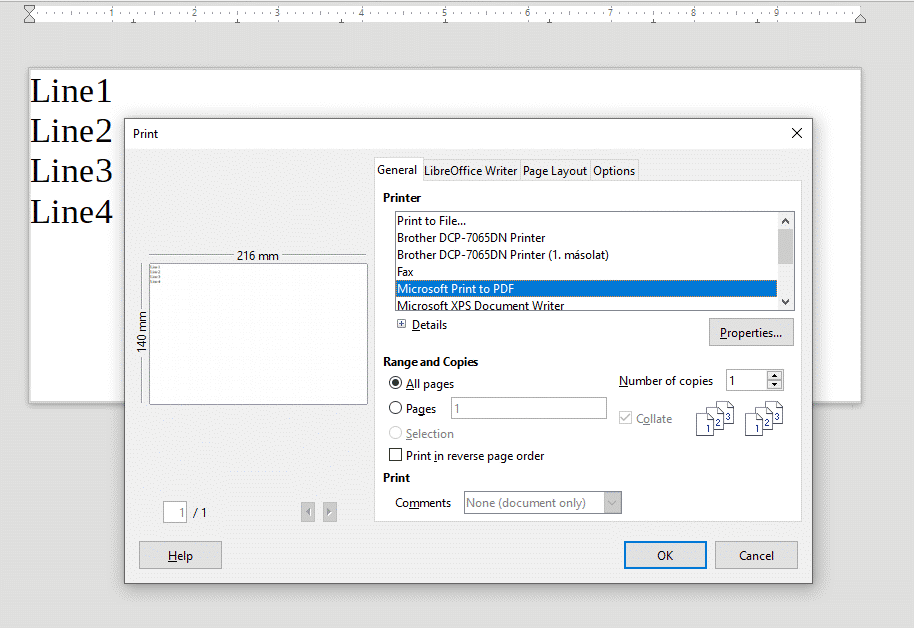Switch to the General tab

[396, 170]
